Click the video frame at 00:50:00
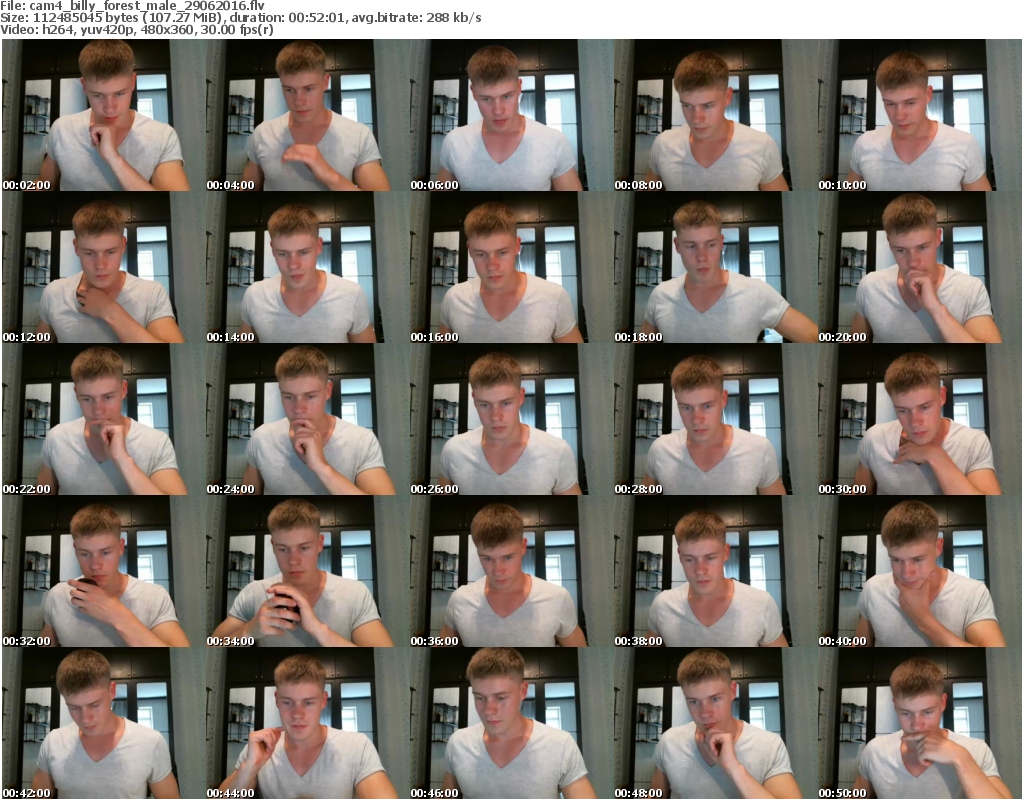 pos(920,723)
